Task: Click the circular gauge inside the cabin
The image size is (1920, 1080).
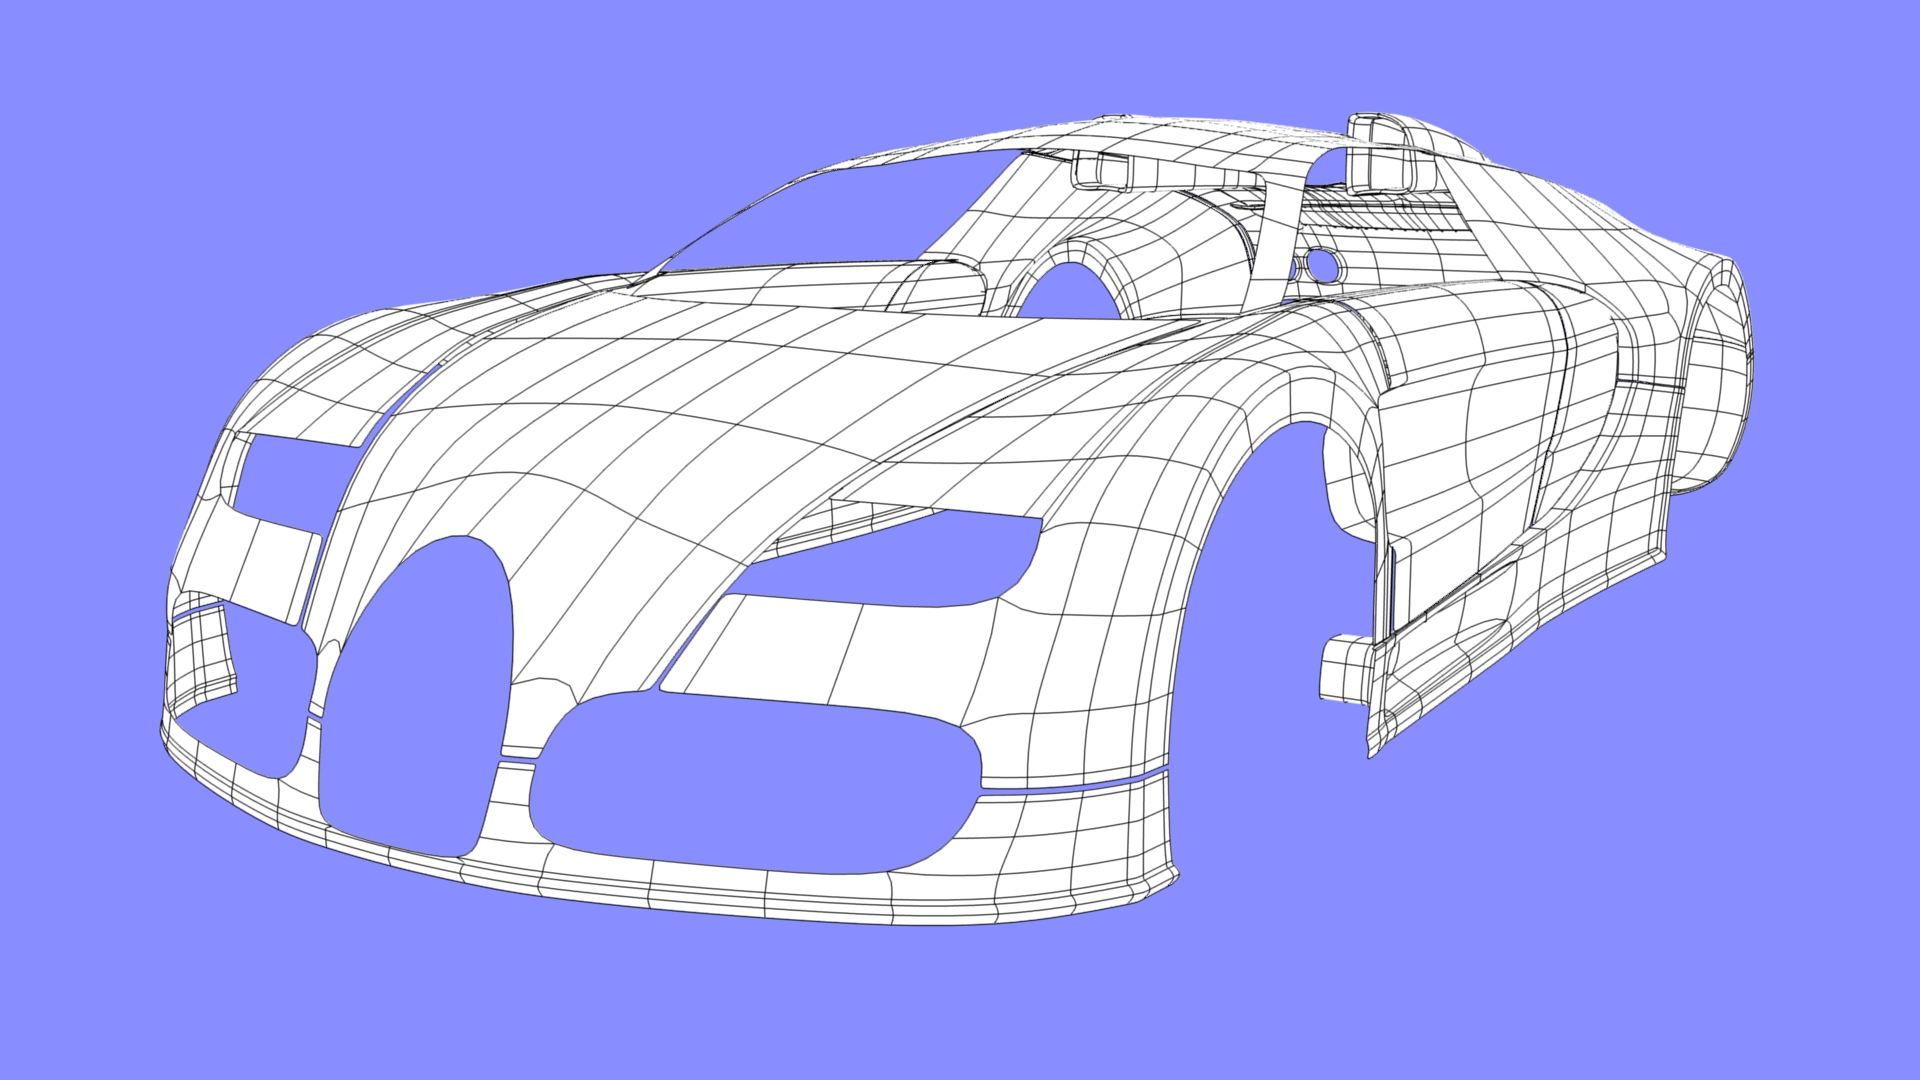Action: click(1325, 264)
